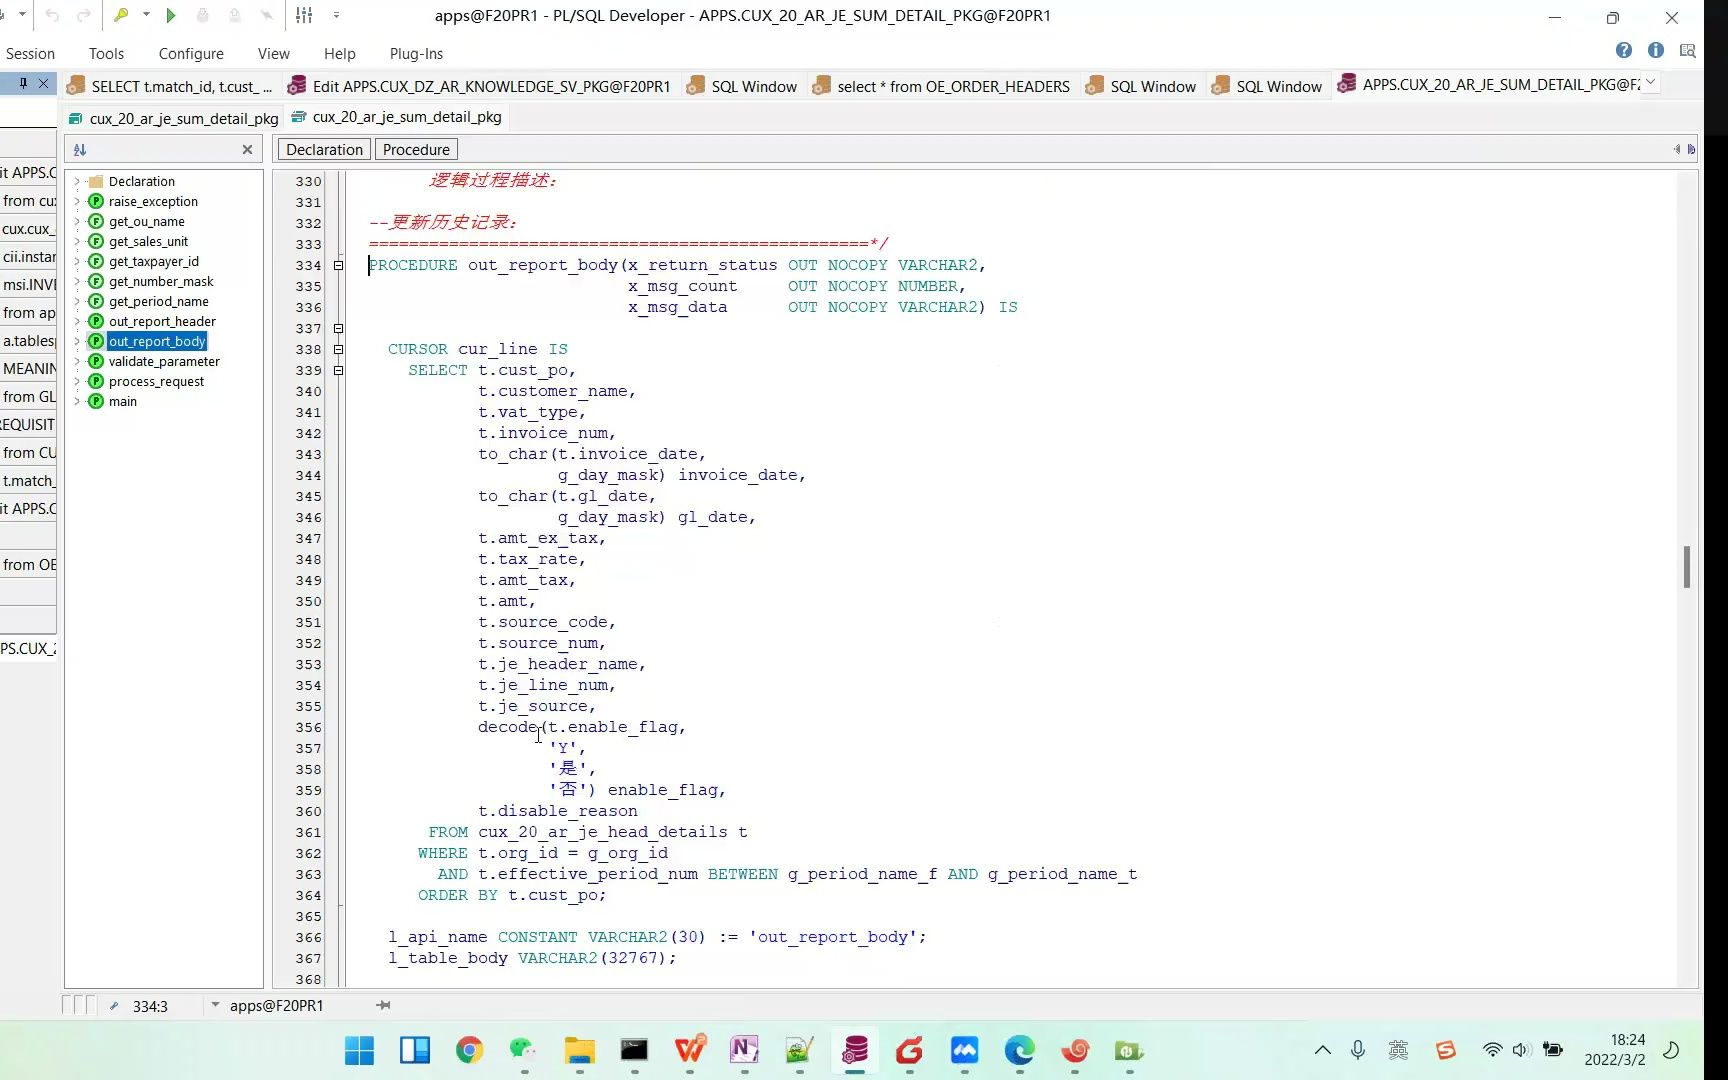Screen dimensions: 1728x1080
Task: Select the package spec cux_20_ar_je_sum_detail_pkg tab
Action: coord(174,118)
